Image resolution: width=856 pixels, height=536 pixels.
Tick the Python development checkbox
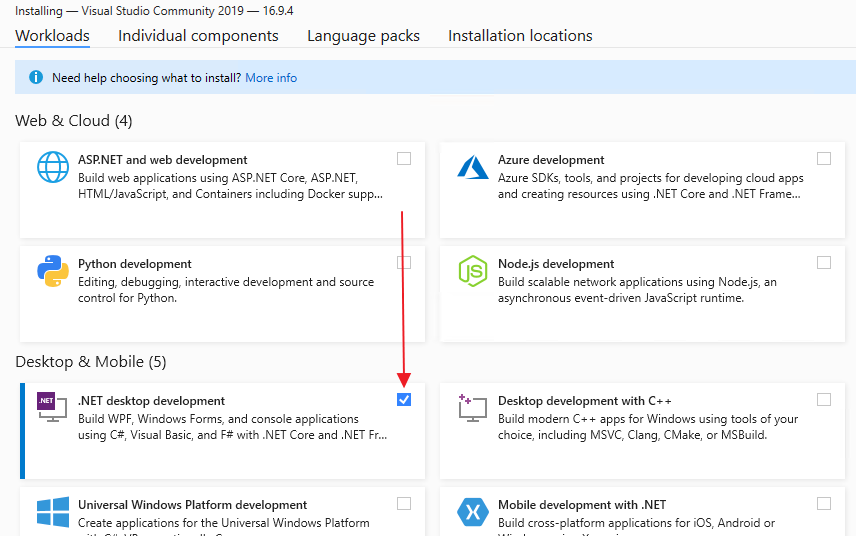pos(404,263)
